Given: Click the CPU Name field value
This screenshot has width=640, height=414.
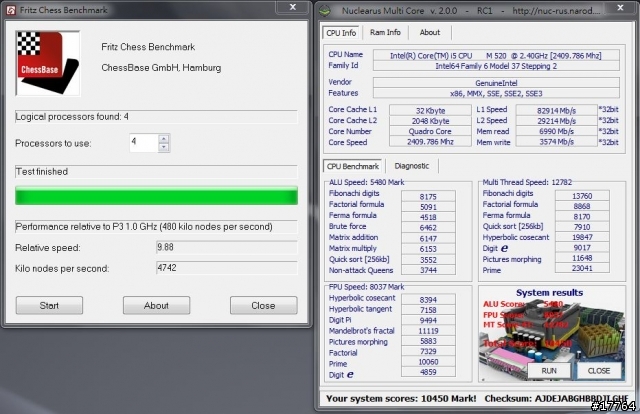Looking at the screenshot, I should 496,56.
